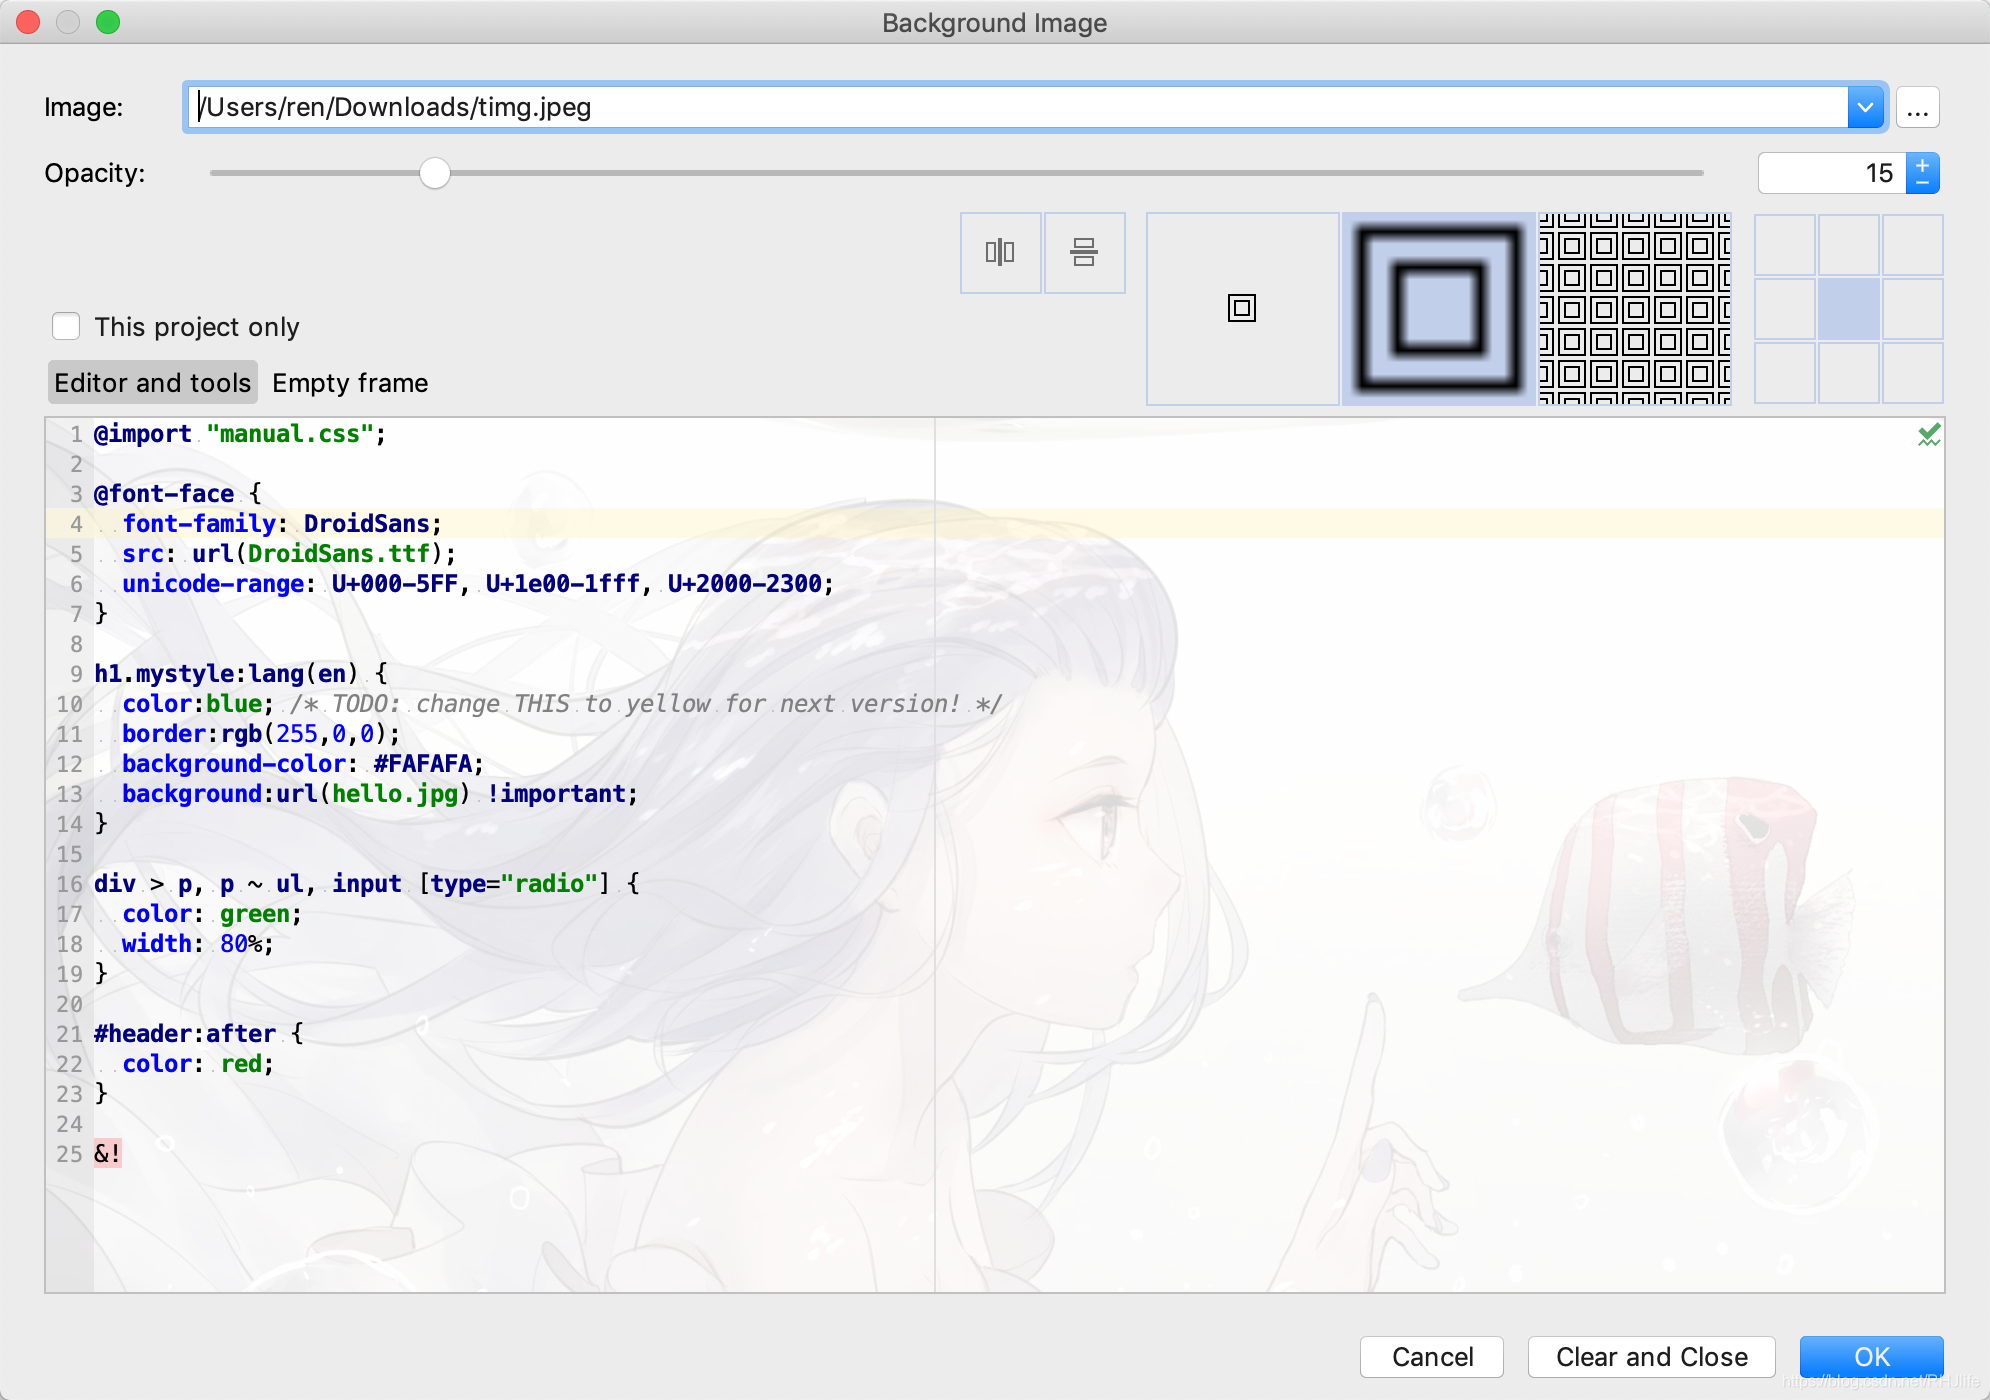Screen dimensions: 1990x1400
Task: Anchor image to top-right grid cell
Action: pos(1913,245)
